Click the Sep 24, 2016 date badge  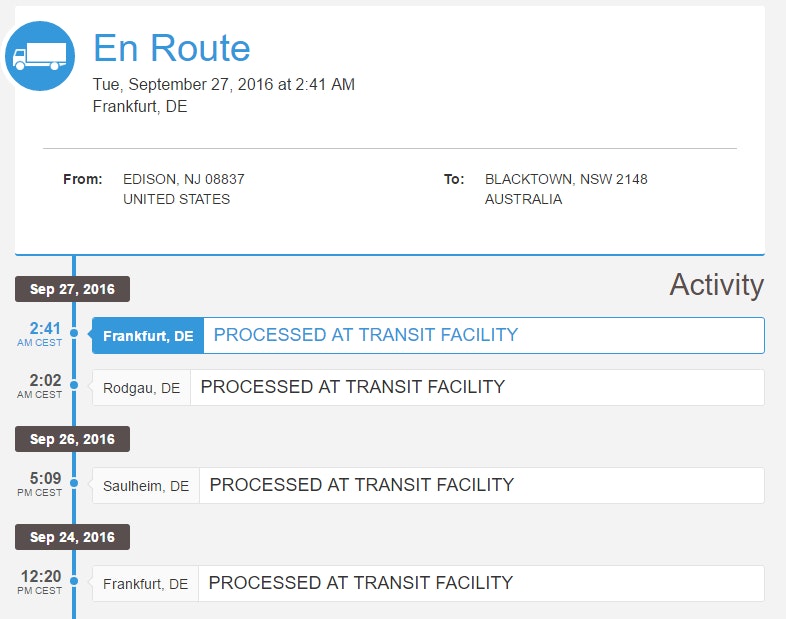click(x=72, y=537)
